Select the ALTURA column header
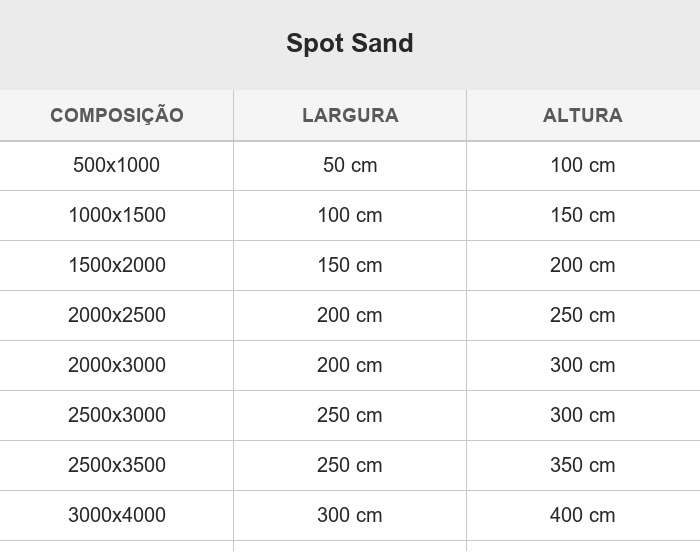Screen dimensions: 700x560 pyautogui.click(x=583, y=115)
